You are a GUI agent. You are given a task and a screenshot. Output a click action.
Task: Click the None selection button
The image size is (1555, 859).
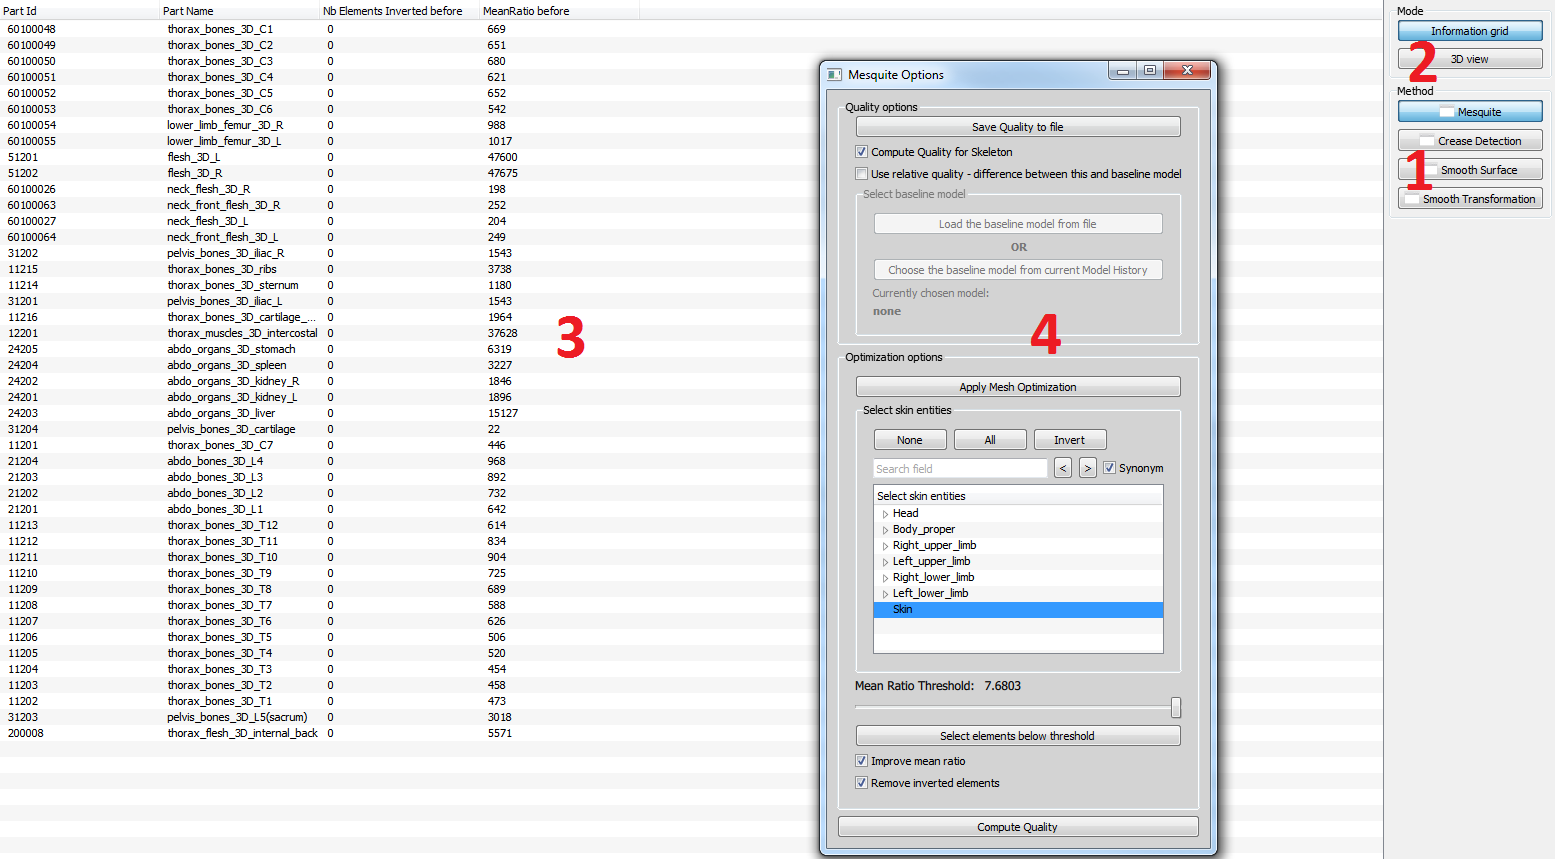tap(910, 440)
